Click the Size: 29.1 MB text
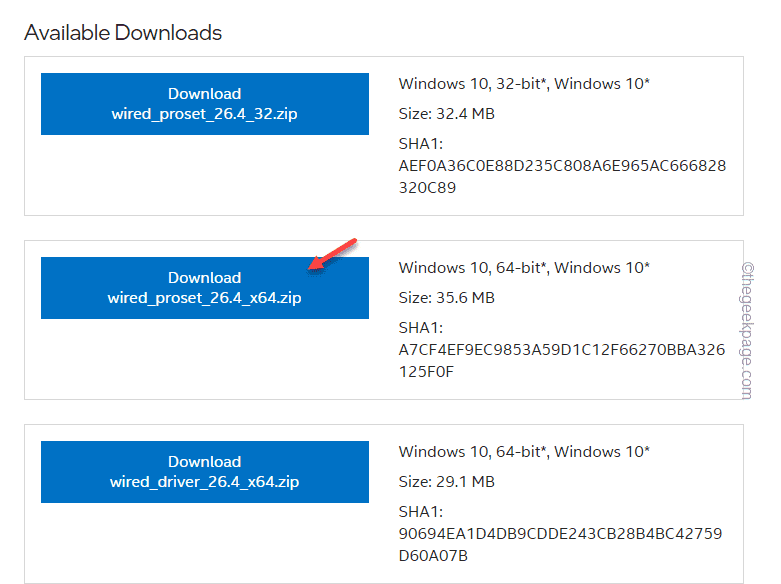 pos(445,482)
